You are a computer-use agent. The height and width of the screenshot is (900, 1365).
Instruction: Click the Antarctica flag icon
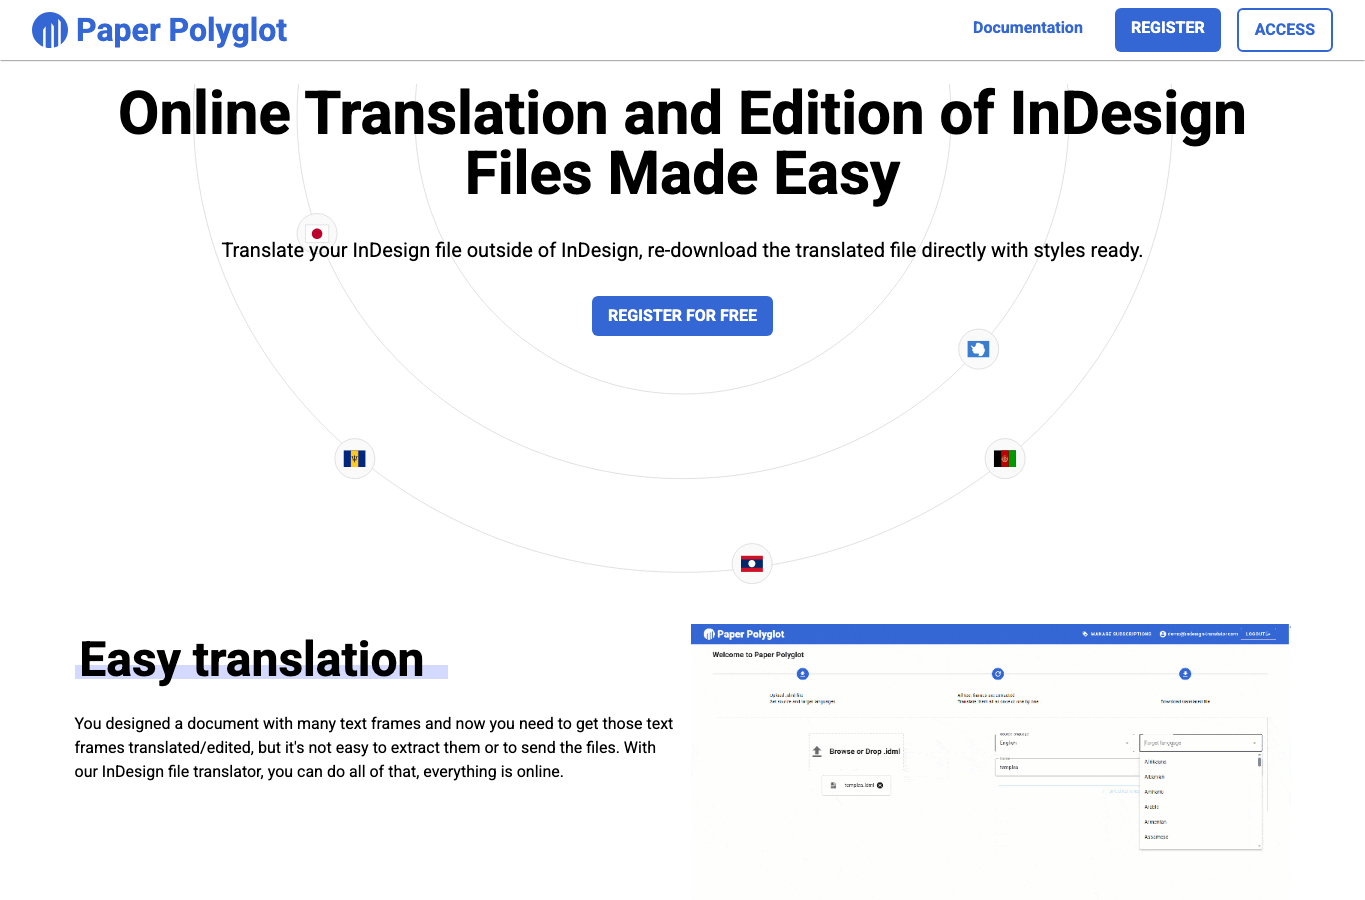coord(978,349)
